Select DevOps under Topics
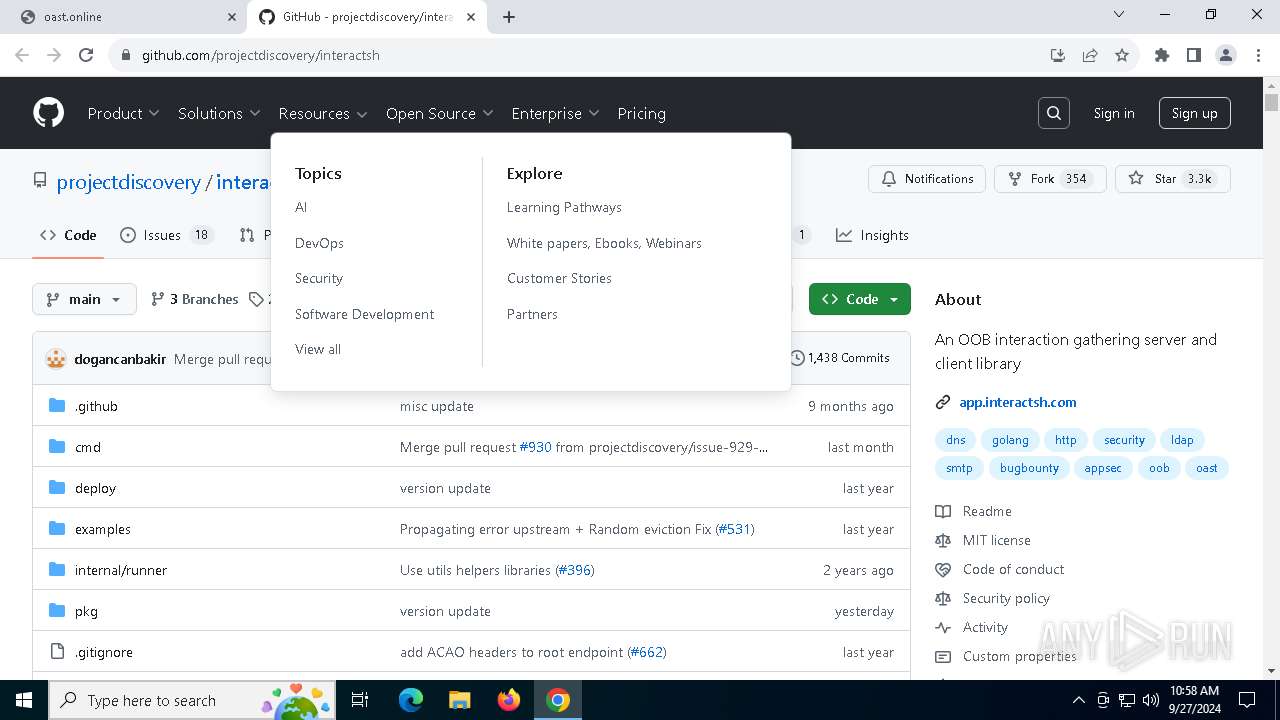 click(319, 243)
